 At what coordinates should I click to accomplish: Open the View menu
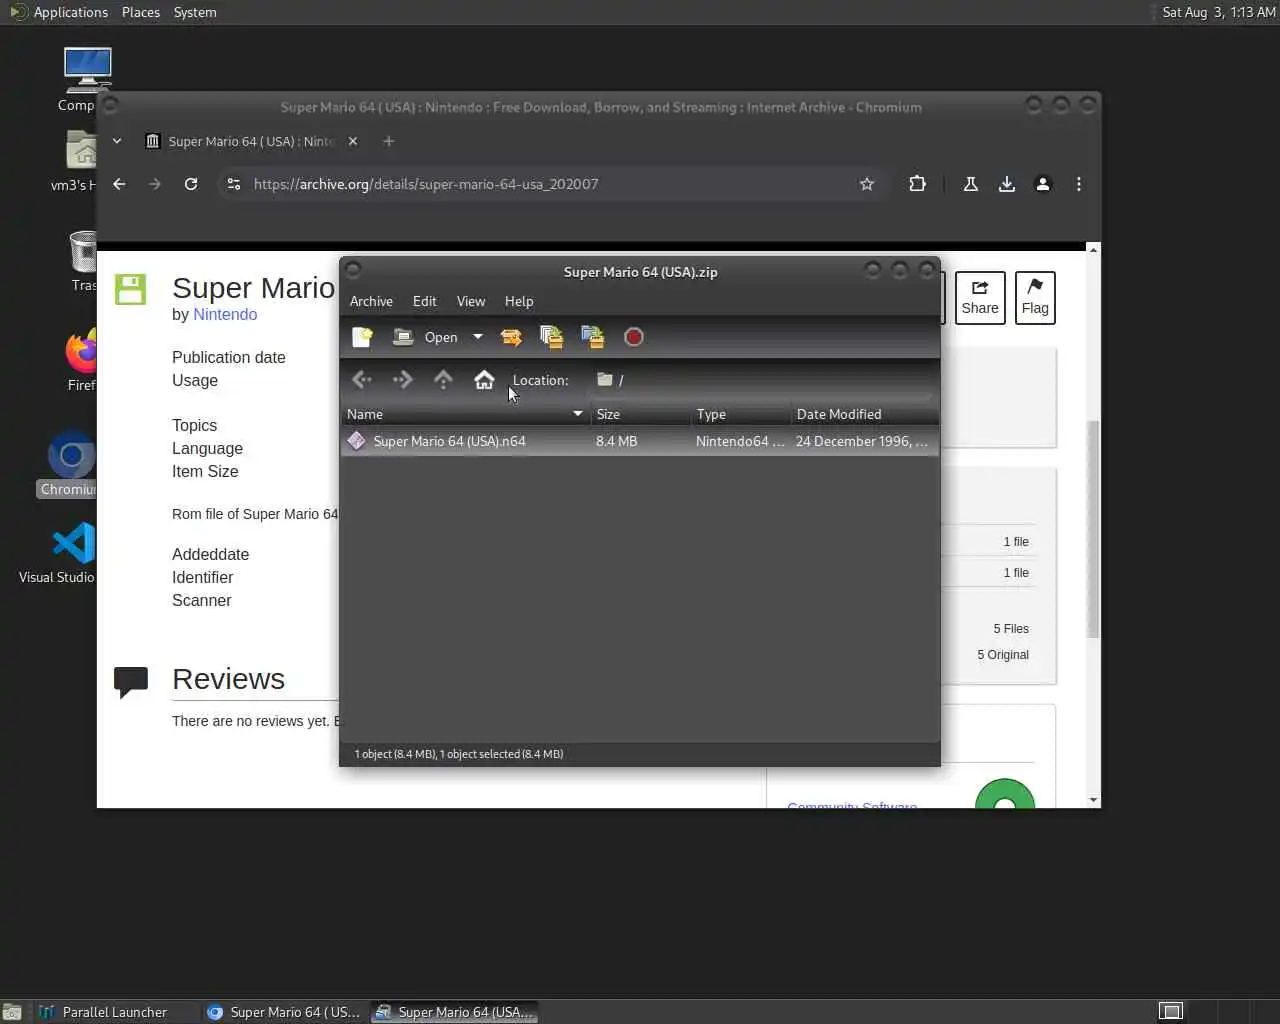tap(471, 301)
